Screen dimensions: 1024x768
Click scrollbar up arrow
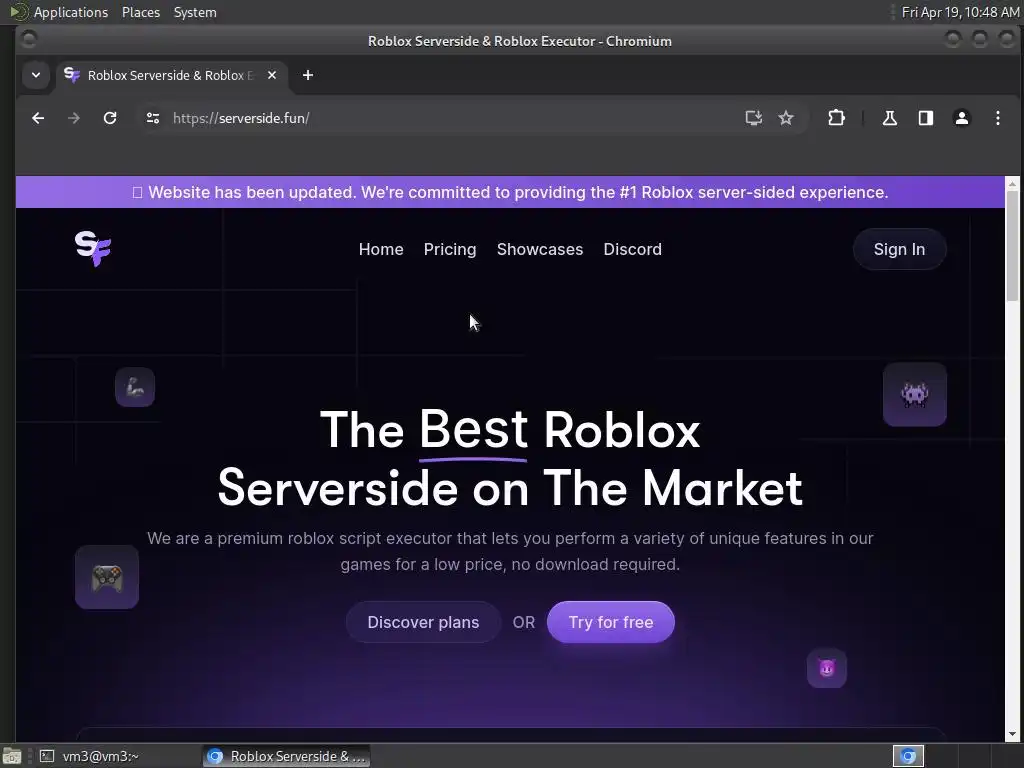click(x=1012, y=183)
